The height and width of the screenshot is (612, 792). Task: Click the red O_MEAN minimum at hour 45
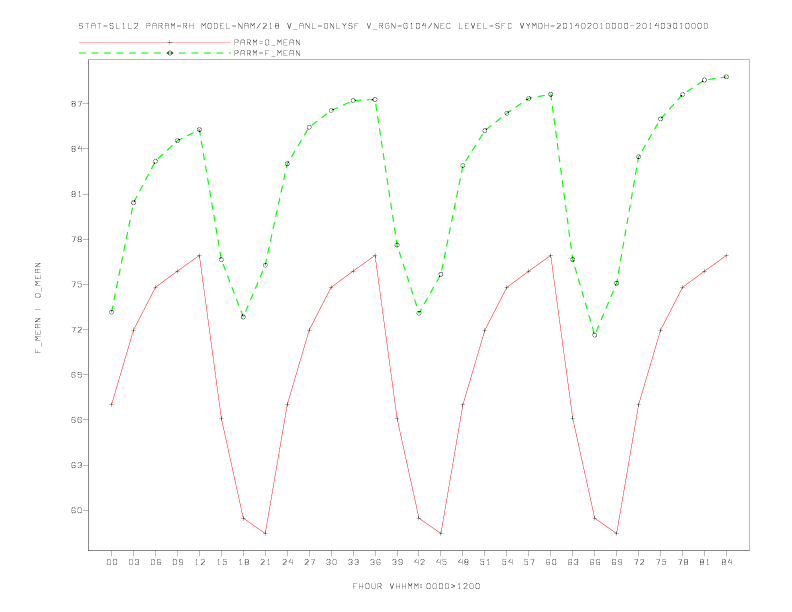coord(441,533)
